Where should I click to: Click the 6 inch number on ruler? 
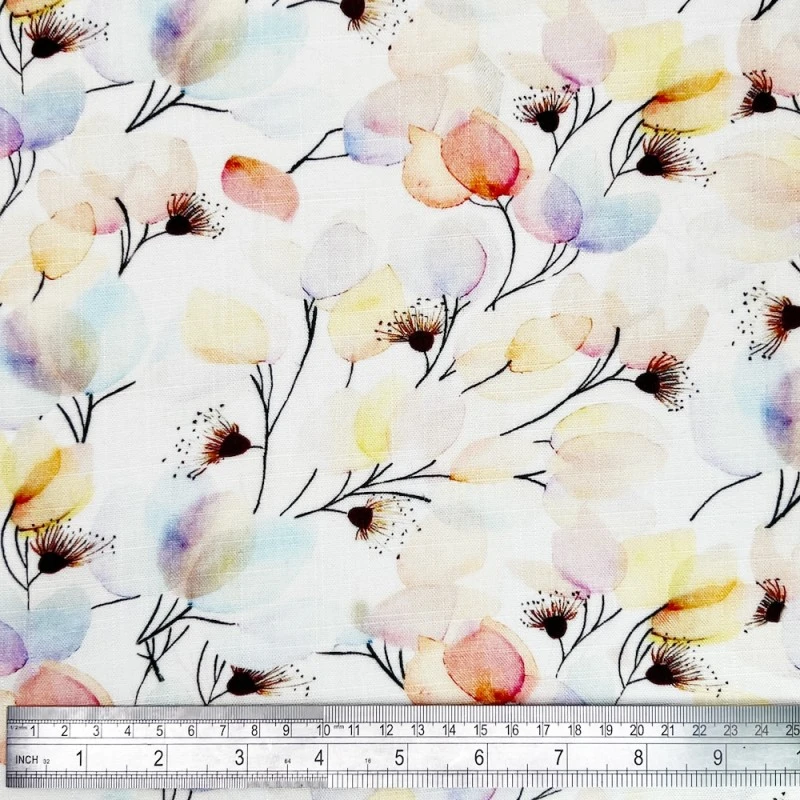click(479, 758)
